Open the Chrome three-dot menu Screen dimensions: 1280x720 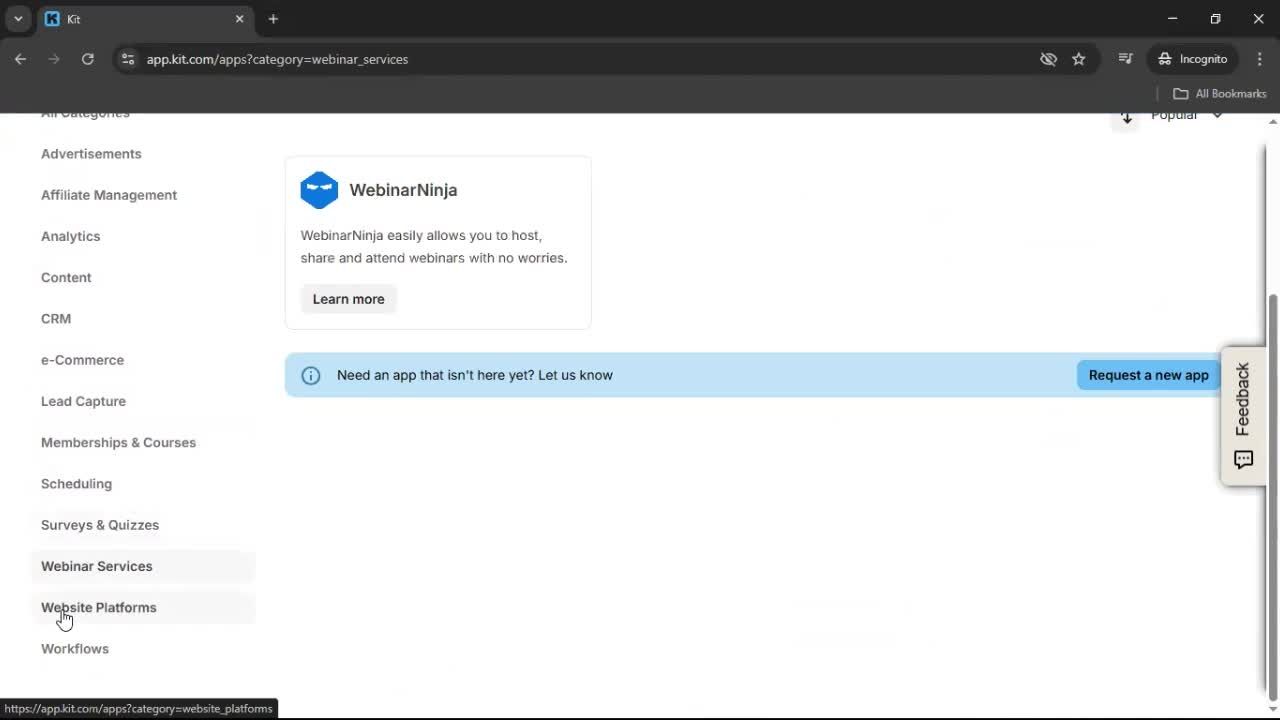click(x=1260, y=59)
